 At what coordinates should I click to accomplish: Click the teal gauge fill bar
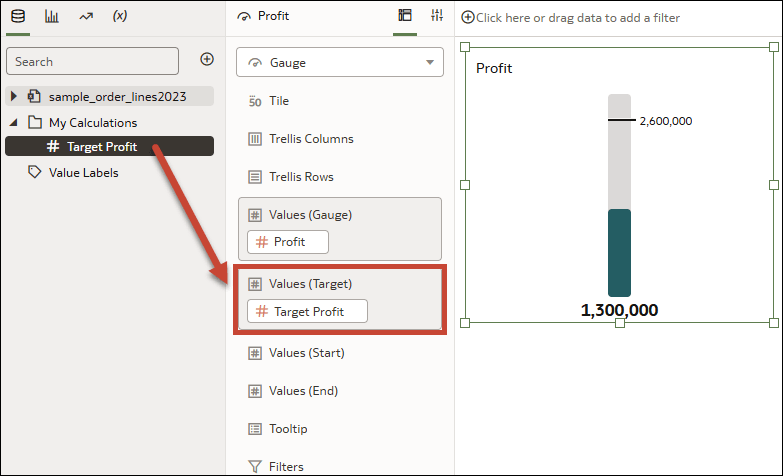point(619,252)
